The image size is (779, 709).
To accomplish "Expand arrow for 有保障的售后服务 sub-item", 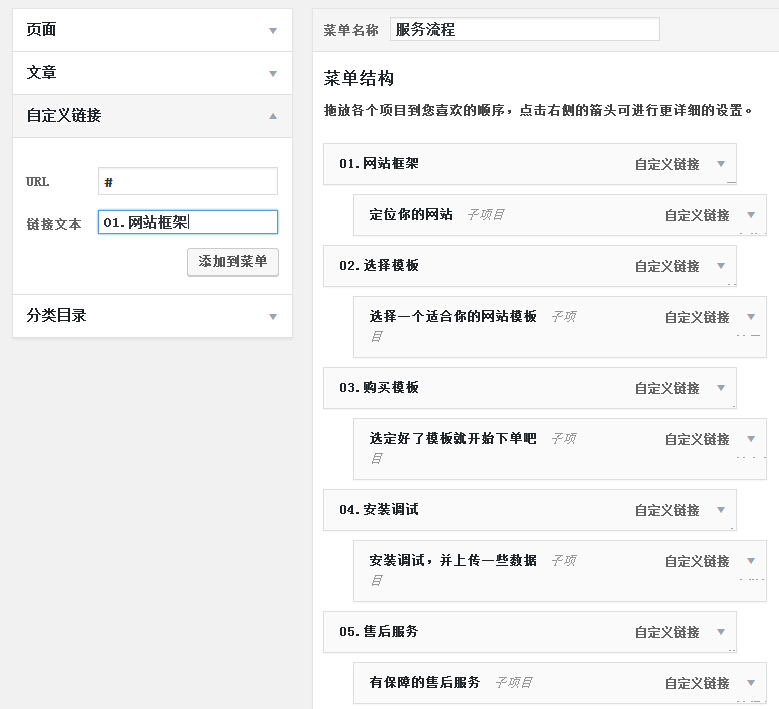I will pos(751,683).
